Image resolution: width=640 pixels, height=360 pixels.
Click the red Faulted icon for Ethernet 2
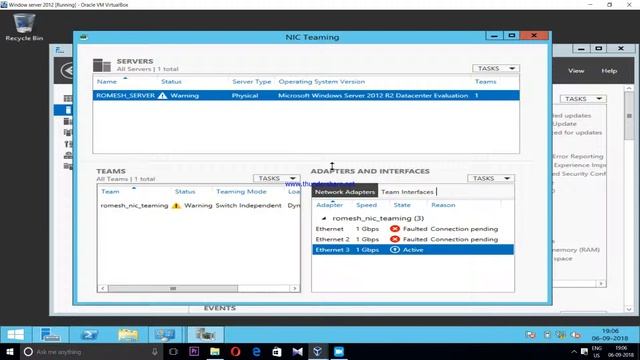coord(395,239)
